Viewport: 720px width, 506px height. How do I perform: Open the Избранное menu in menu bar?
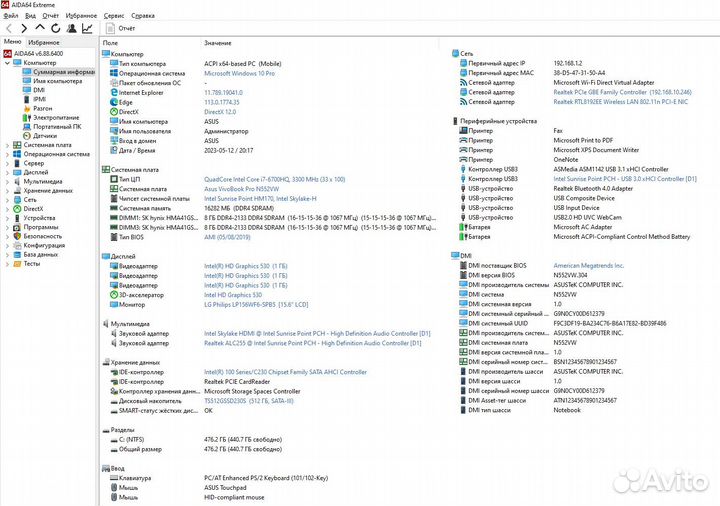pyautogui.click(x=81, y=16)
